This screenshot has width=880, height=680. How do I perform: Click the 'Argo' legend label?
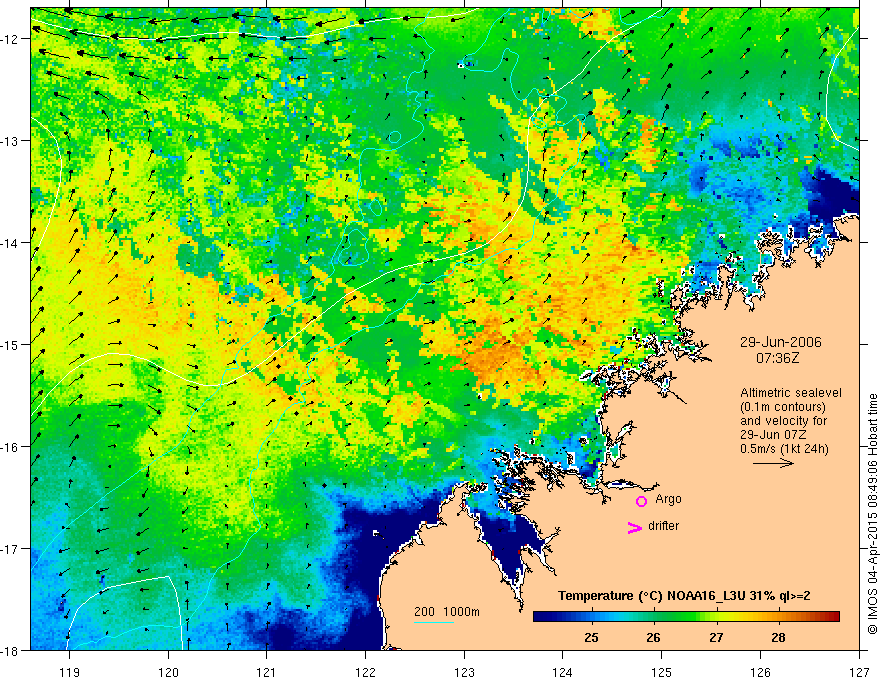668,499
